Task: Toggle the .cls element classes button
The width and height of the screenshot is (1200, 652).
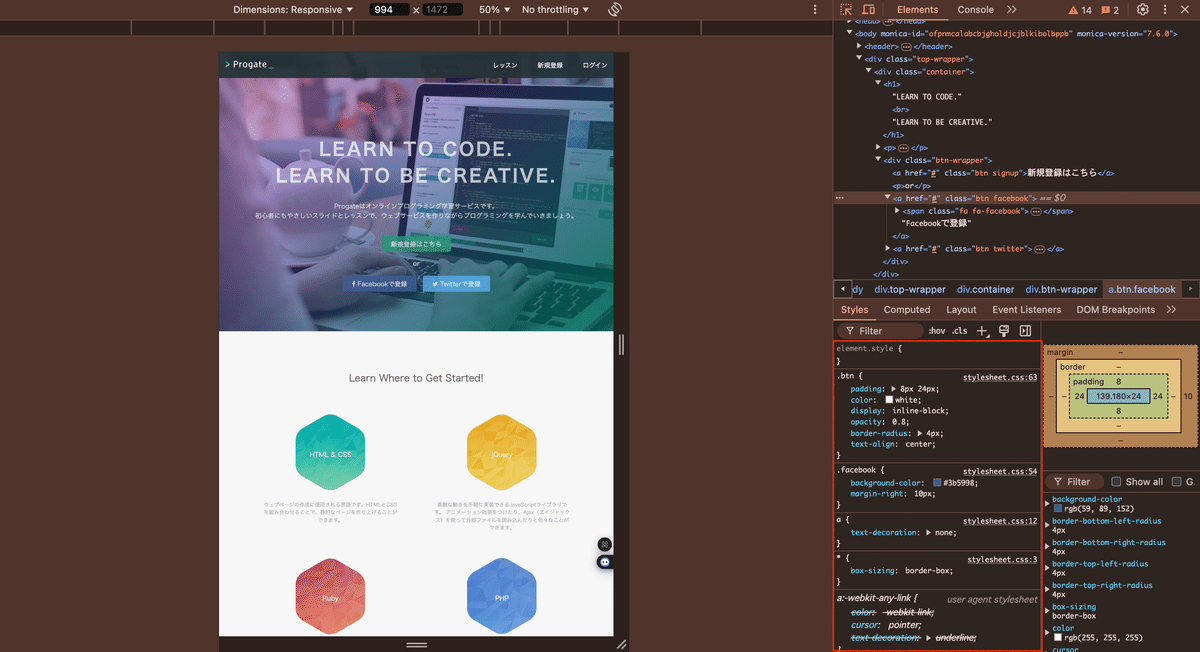Action: 959,331
